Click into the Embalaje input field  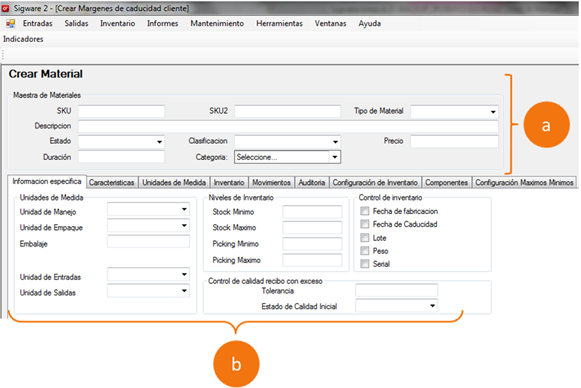point(148,241)
